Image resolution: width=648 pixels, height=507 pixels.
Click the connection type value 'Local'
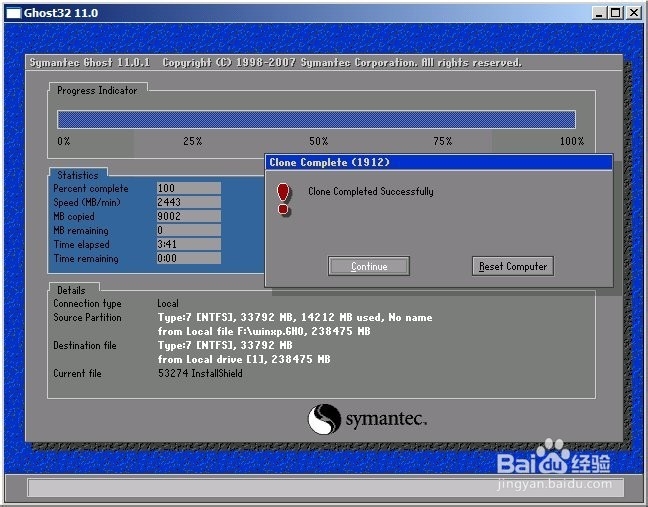(x=168, y=303)
